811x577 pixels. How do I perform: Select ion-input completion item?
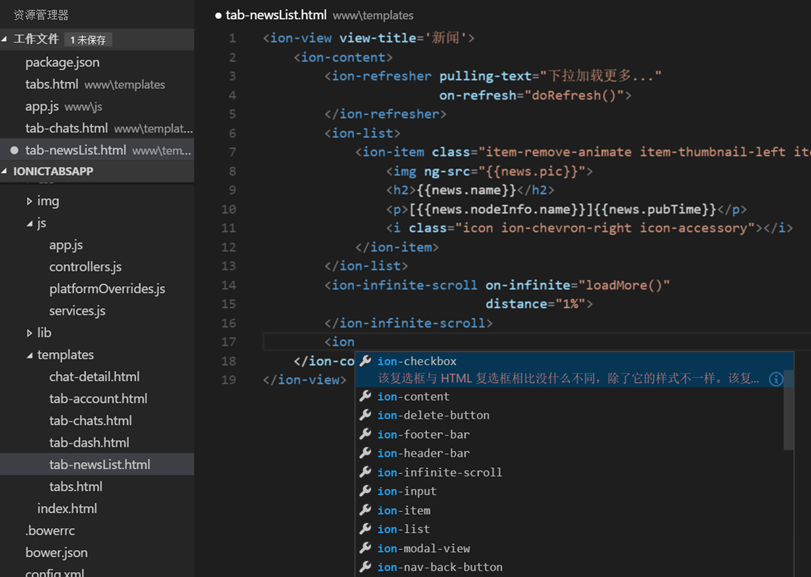(569, 491)
